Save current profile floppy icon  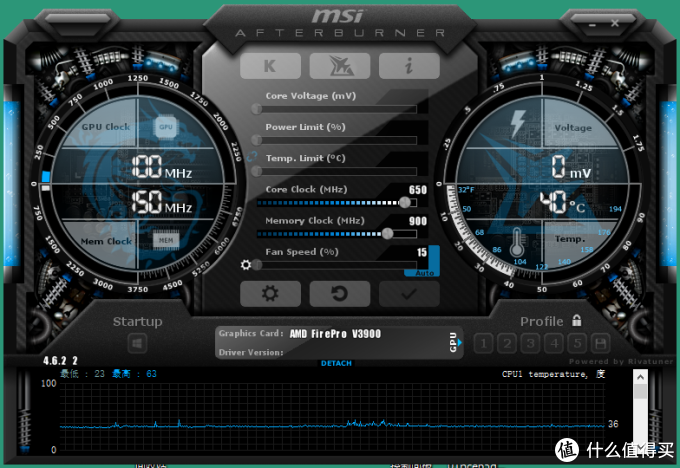click(601, 344)
